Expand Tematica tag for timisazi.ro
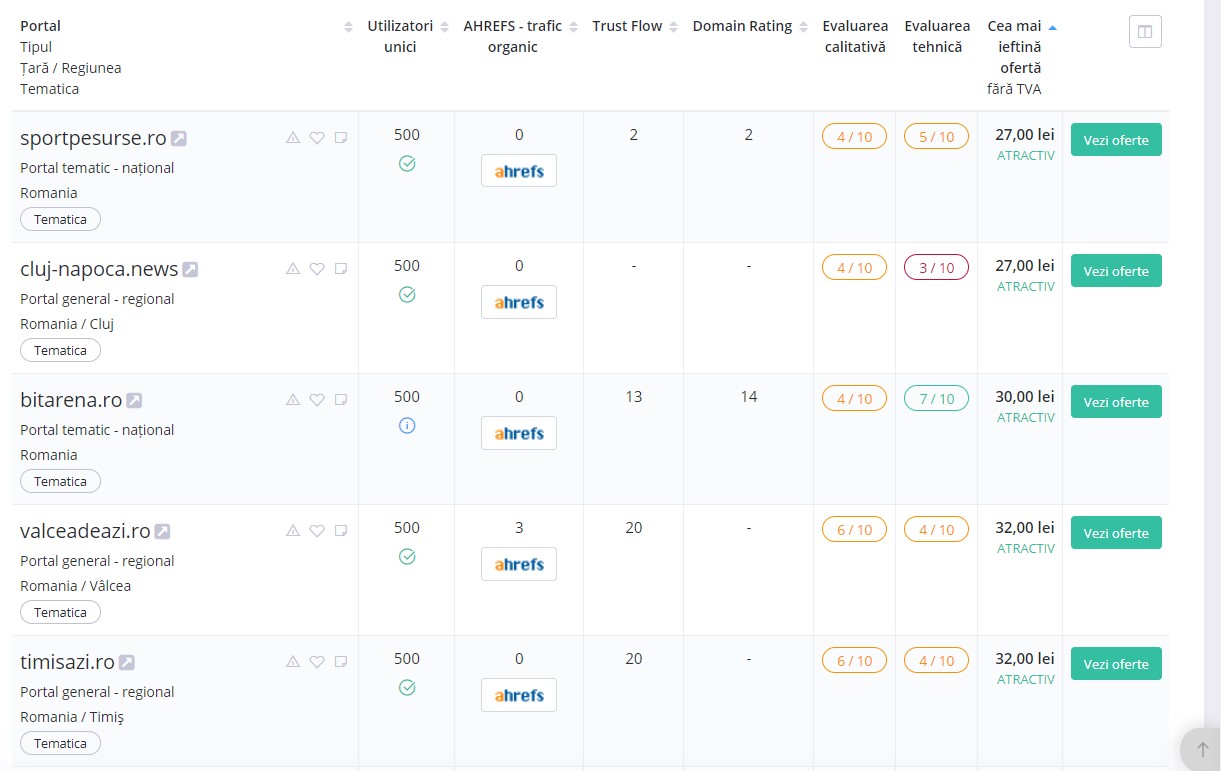The height and width of the screenshot is (771, 1221). (x=61, y=744)
